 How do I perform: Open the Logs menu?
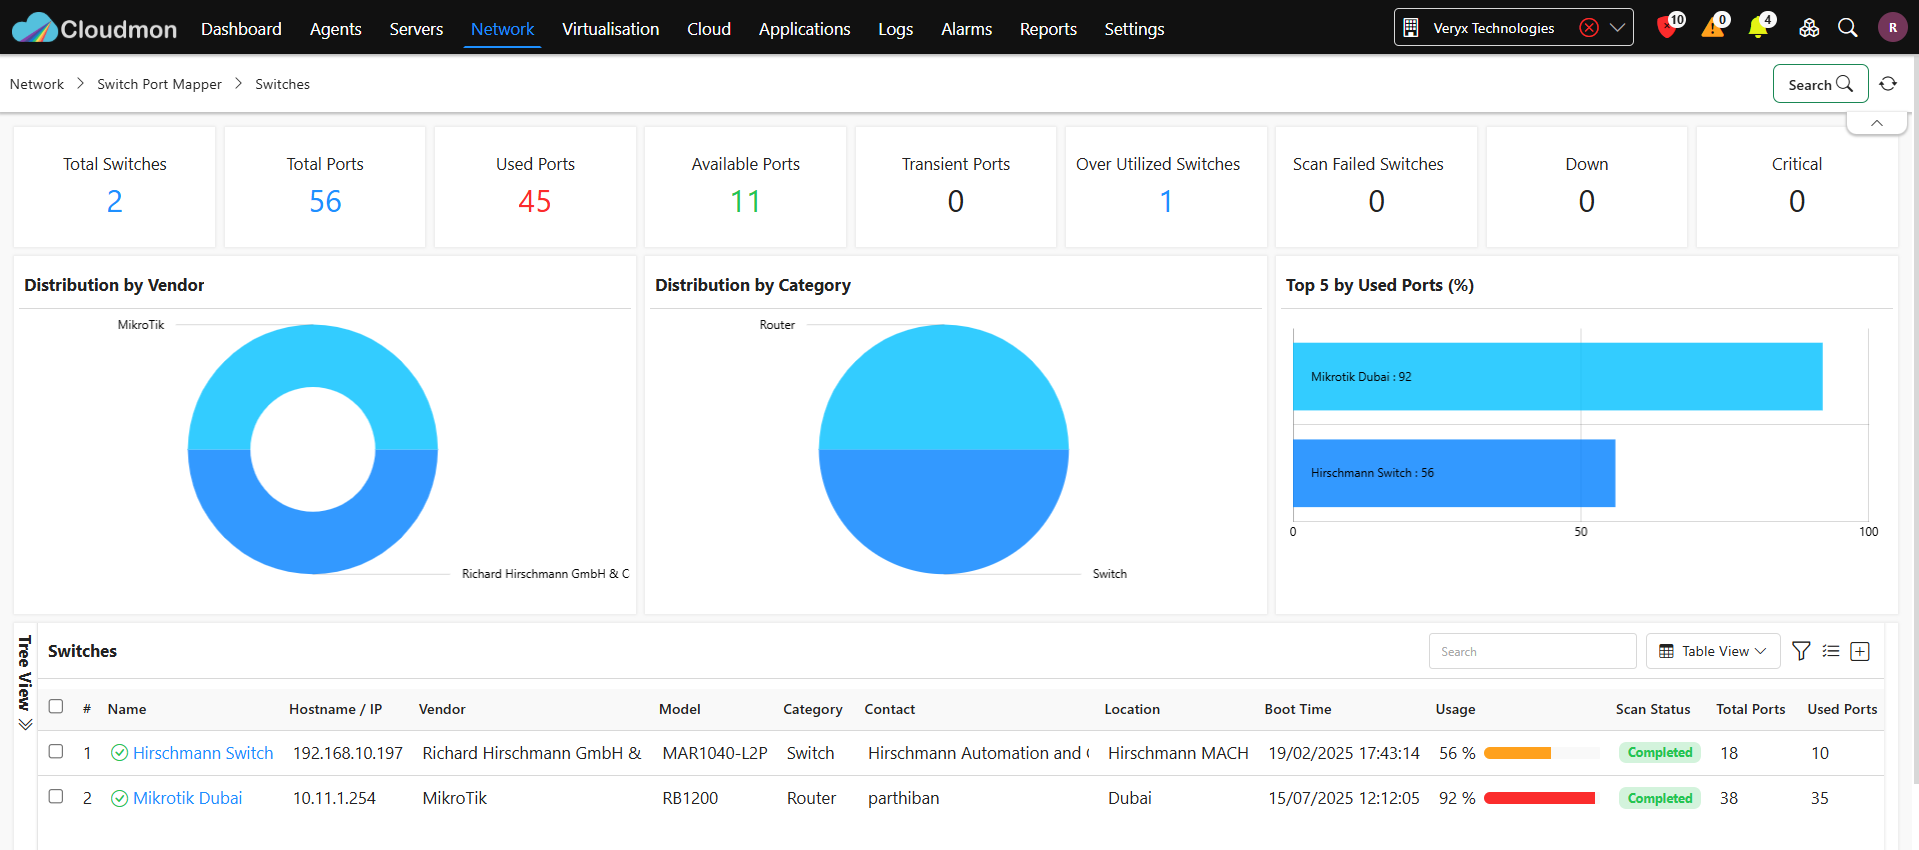click(x=895, y=29)
